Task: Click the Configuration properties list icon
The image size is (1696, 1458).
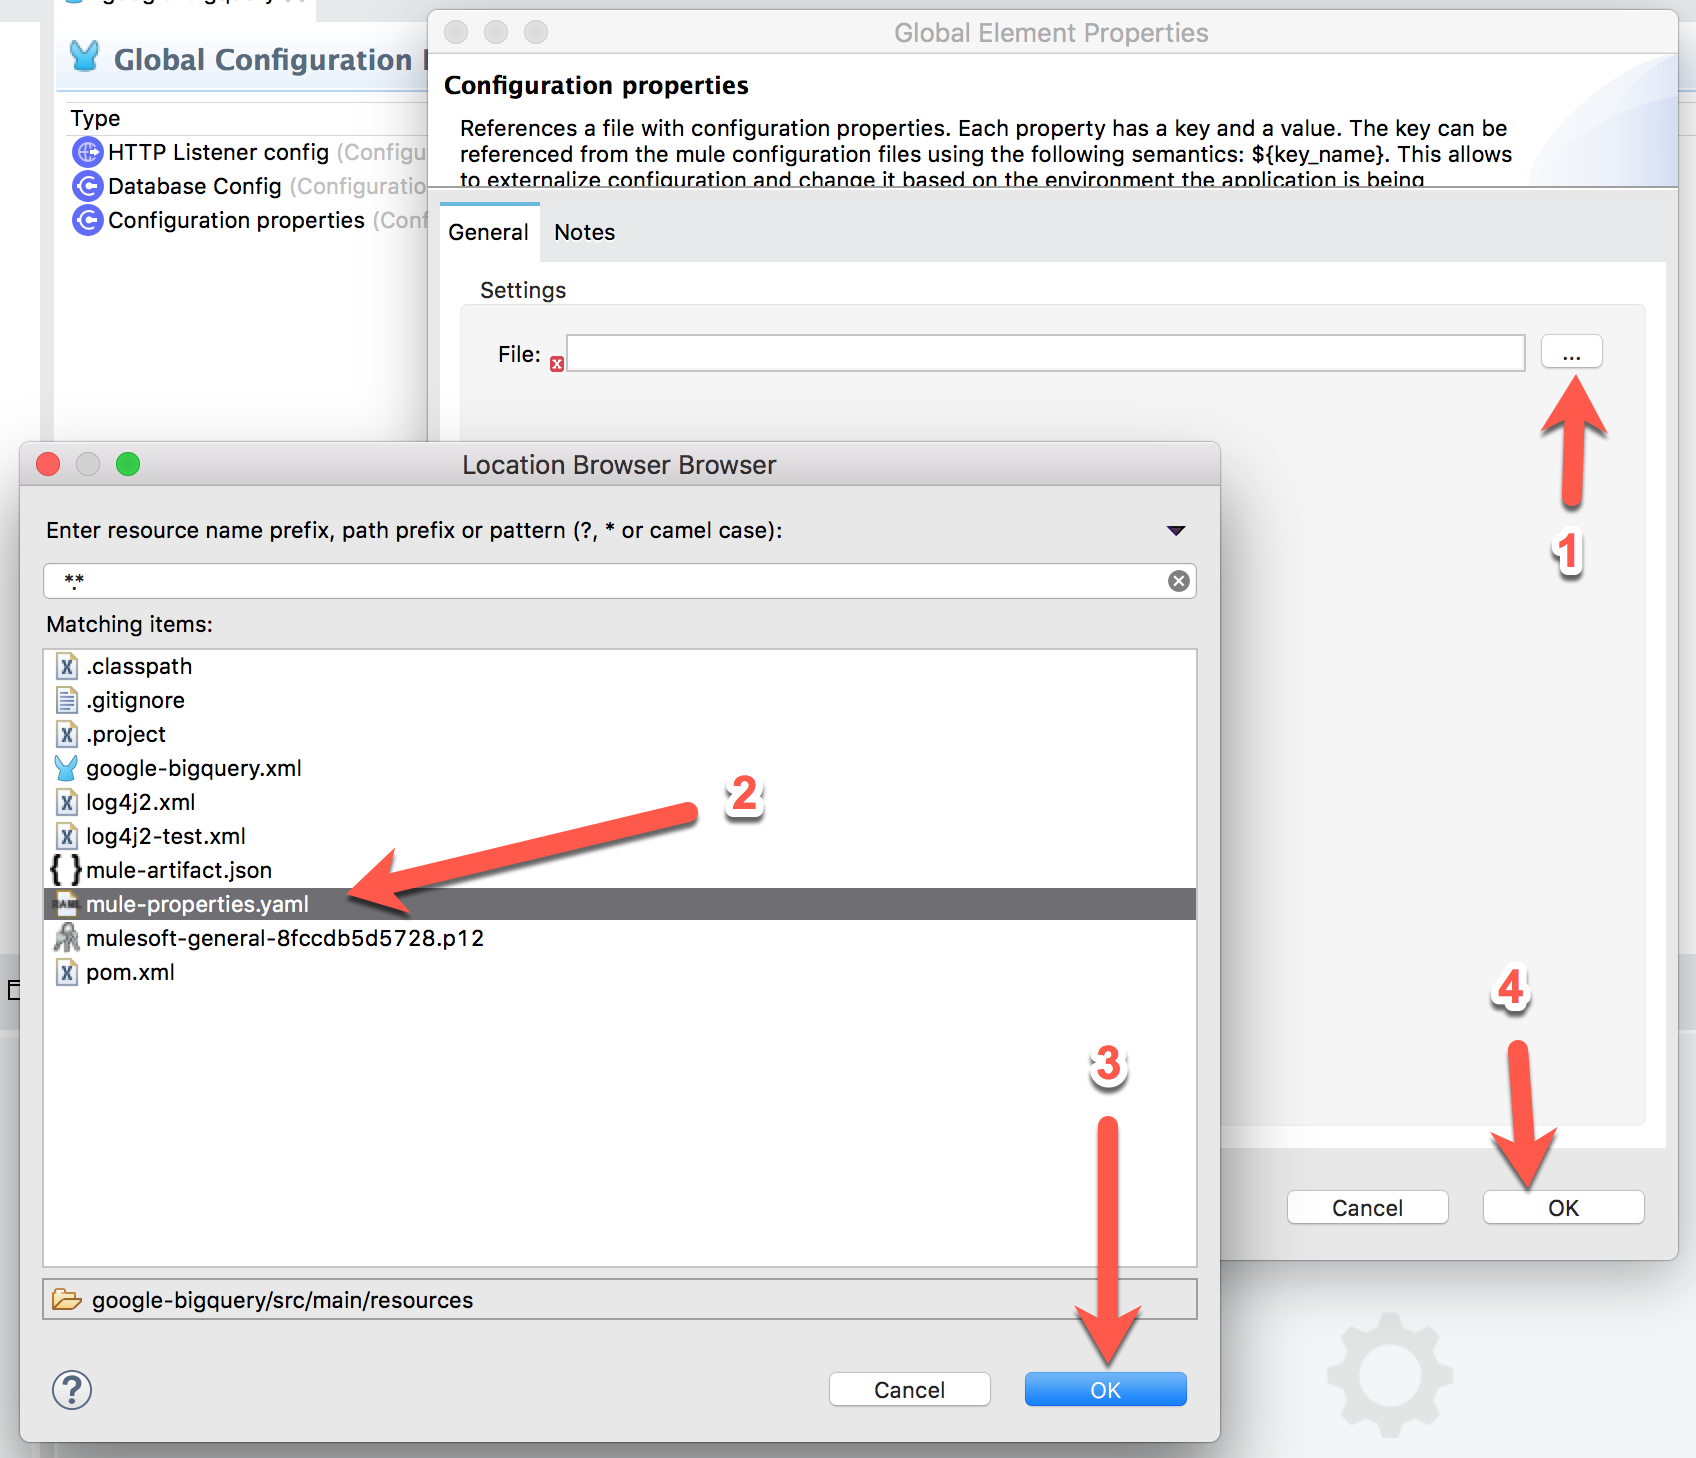Action: tap(88, 220)
